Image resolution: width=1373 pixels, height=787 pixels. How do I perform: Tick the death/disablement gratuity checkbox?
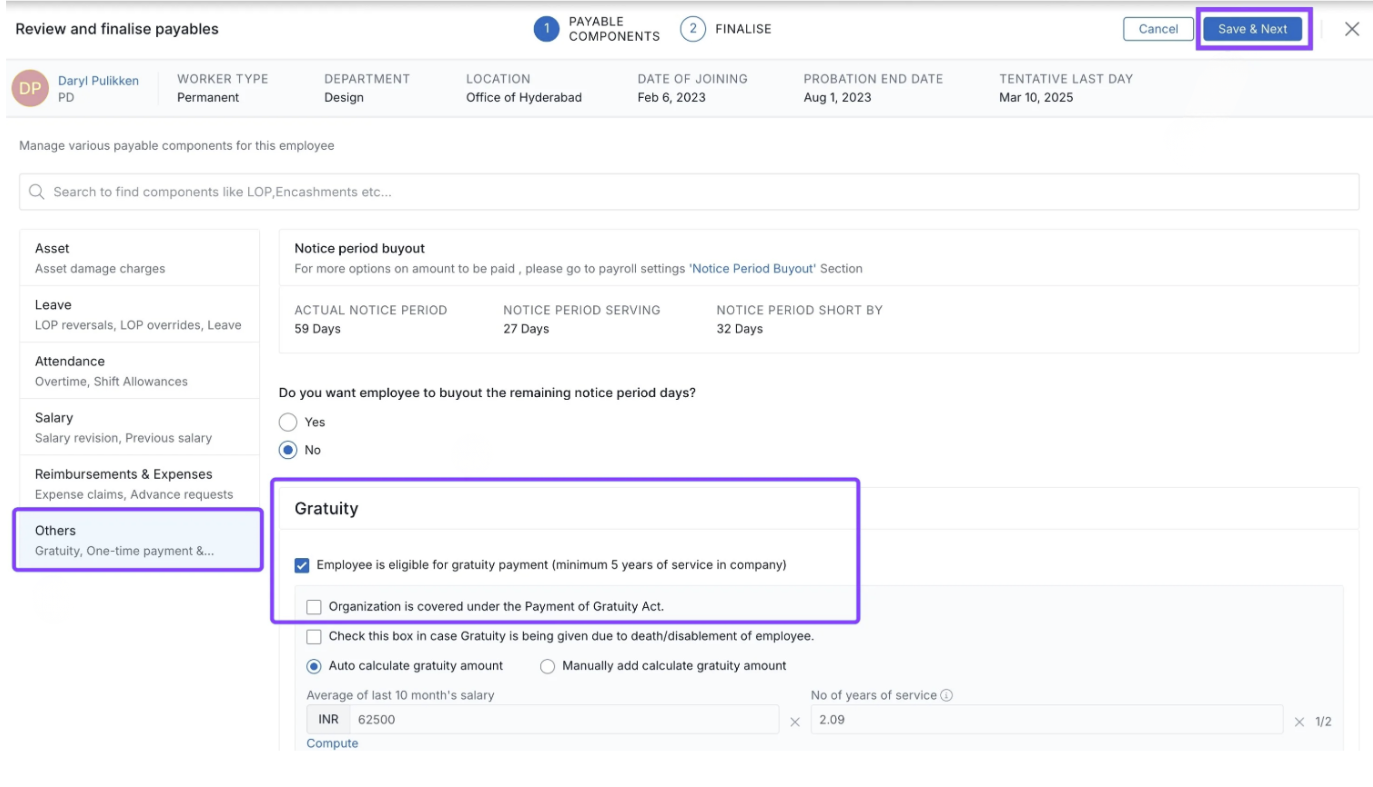314,636
